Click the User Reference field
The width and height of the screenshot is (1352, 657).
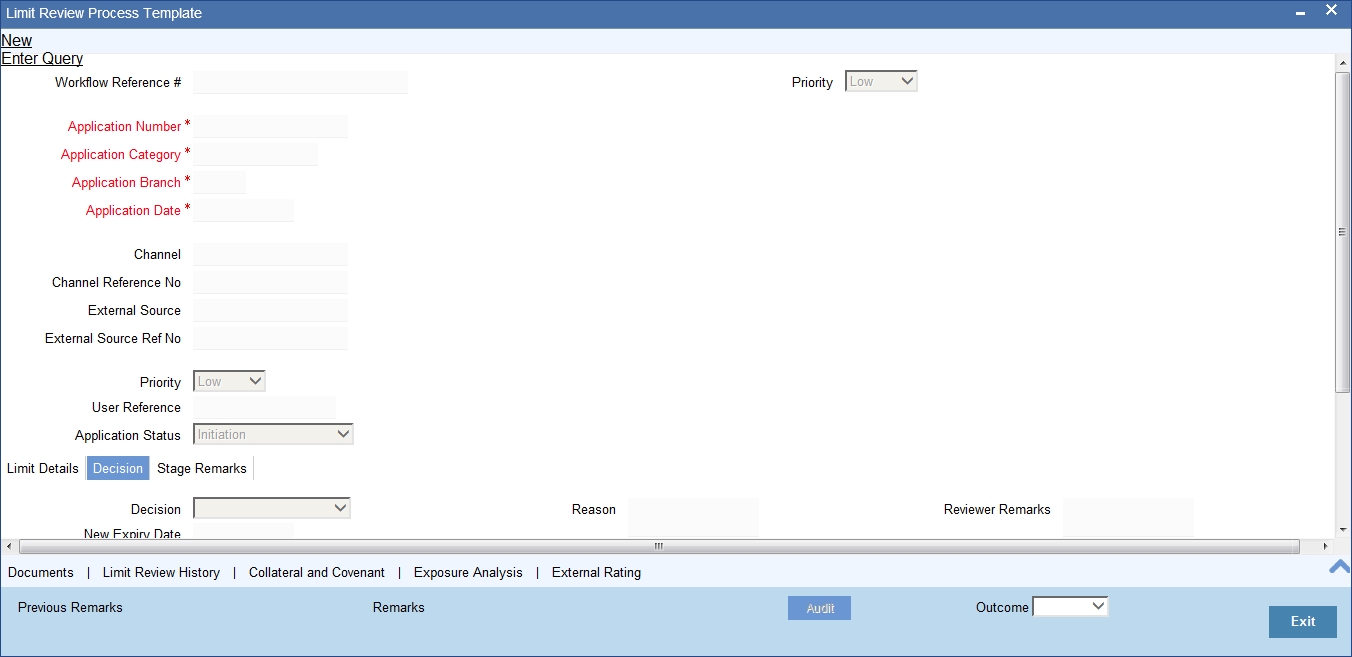(x=264, y=407)
